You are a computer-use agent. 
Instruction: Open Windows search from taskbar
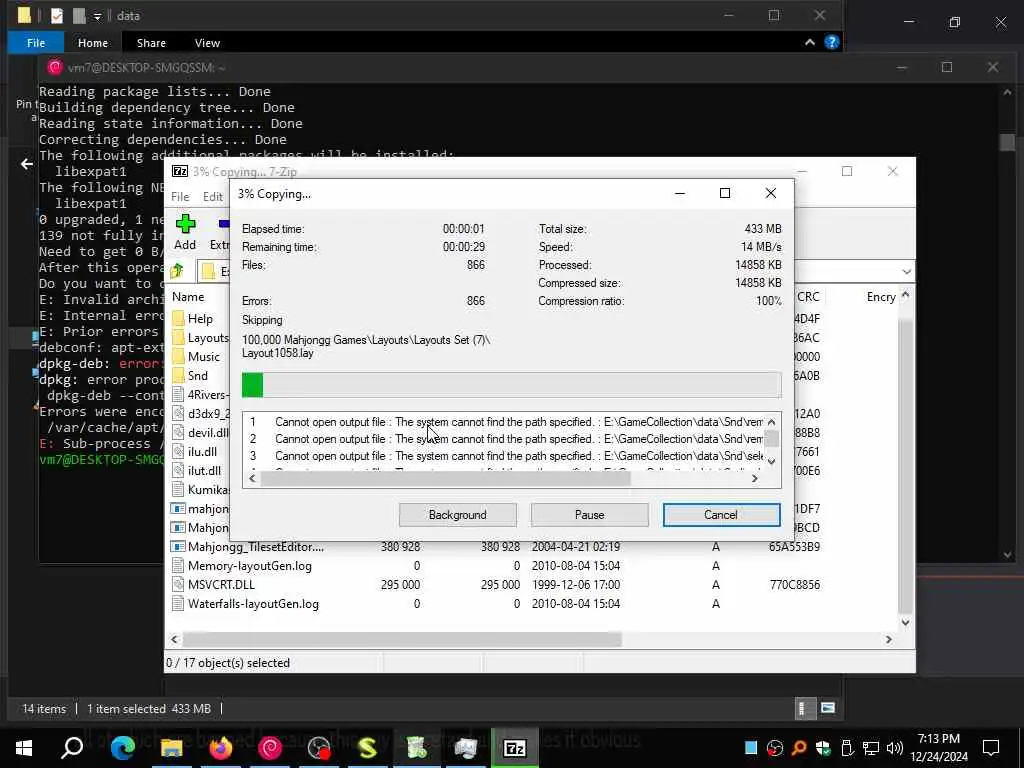click(72, 748)
